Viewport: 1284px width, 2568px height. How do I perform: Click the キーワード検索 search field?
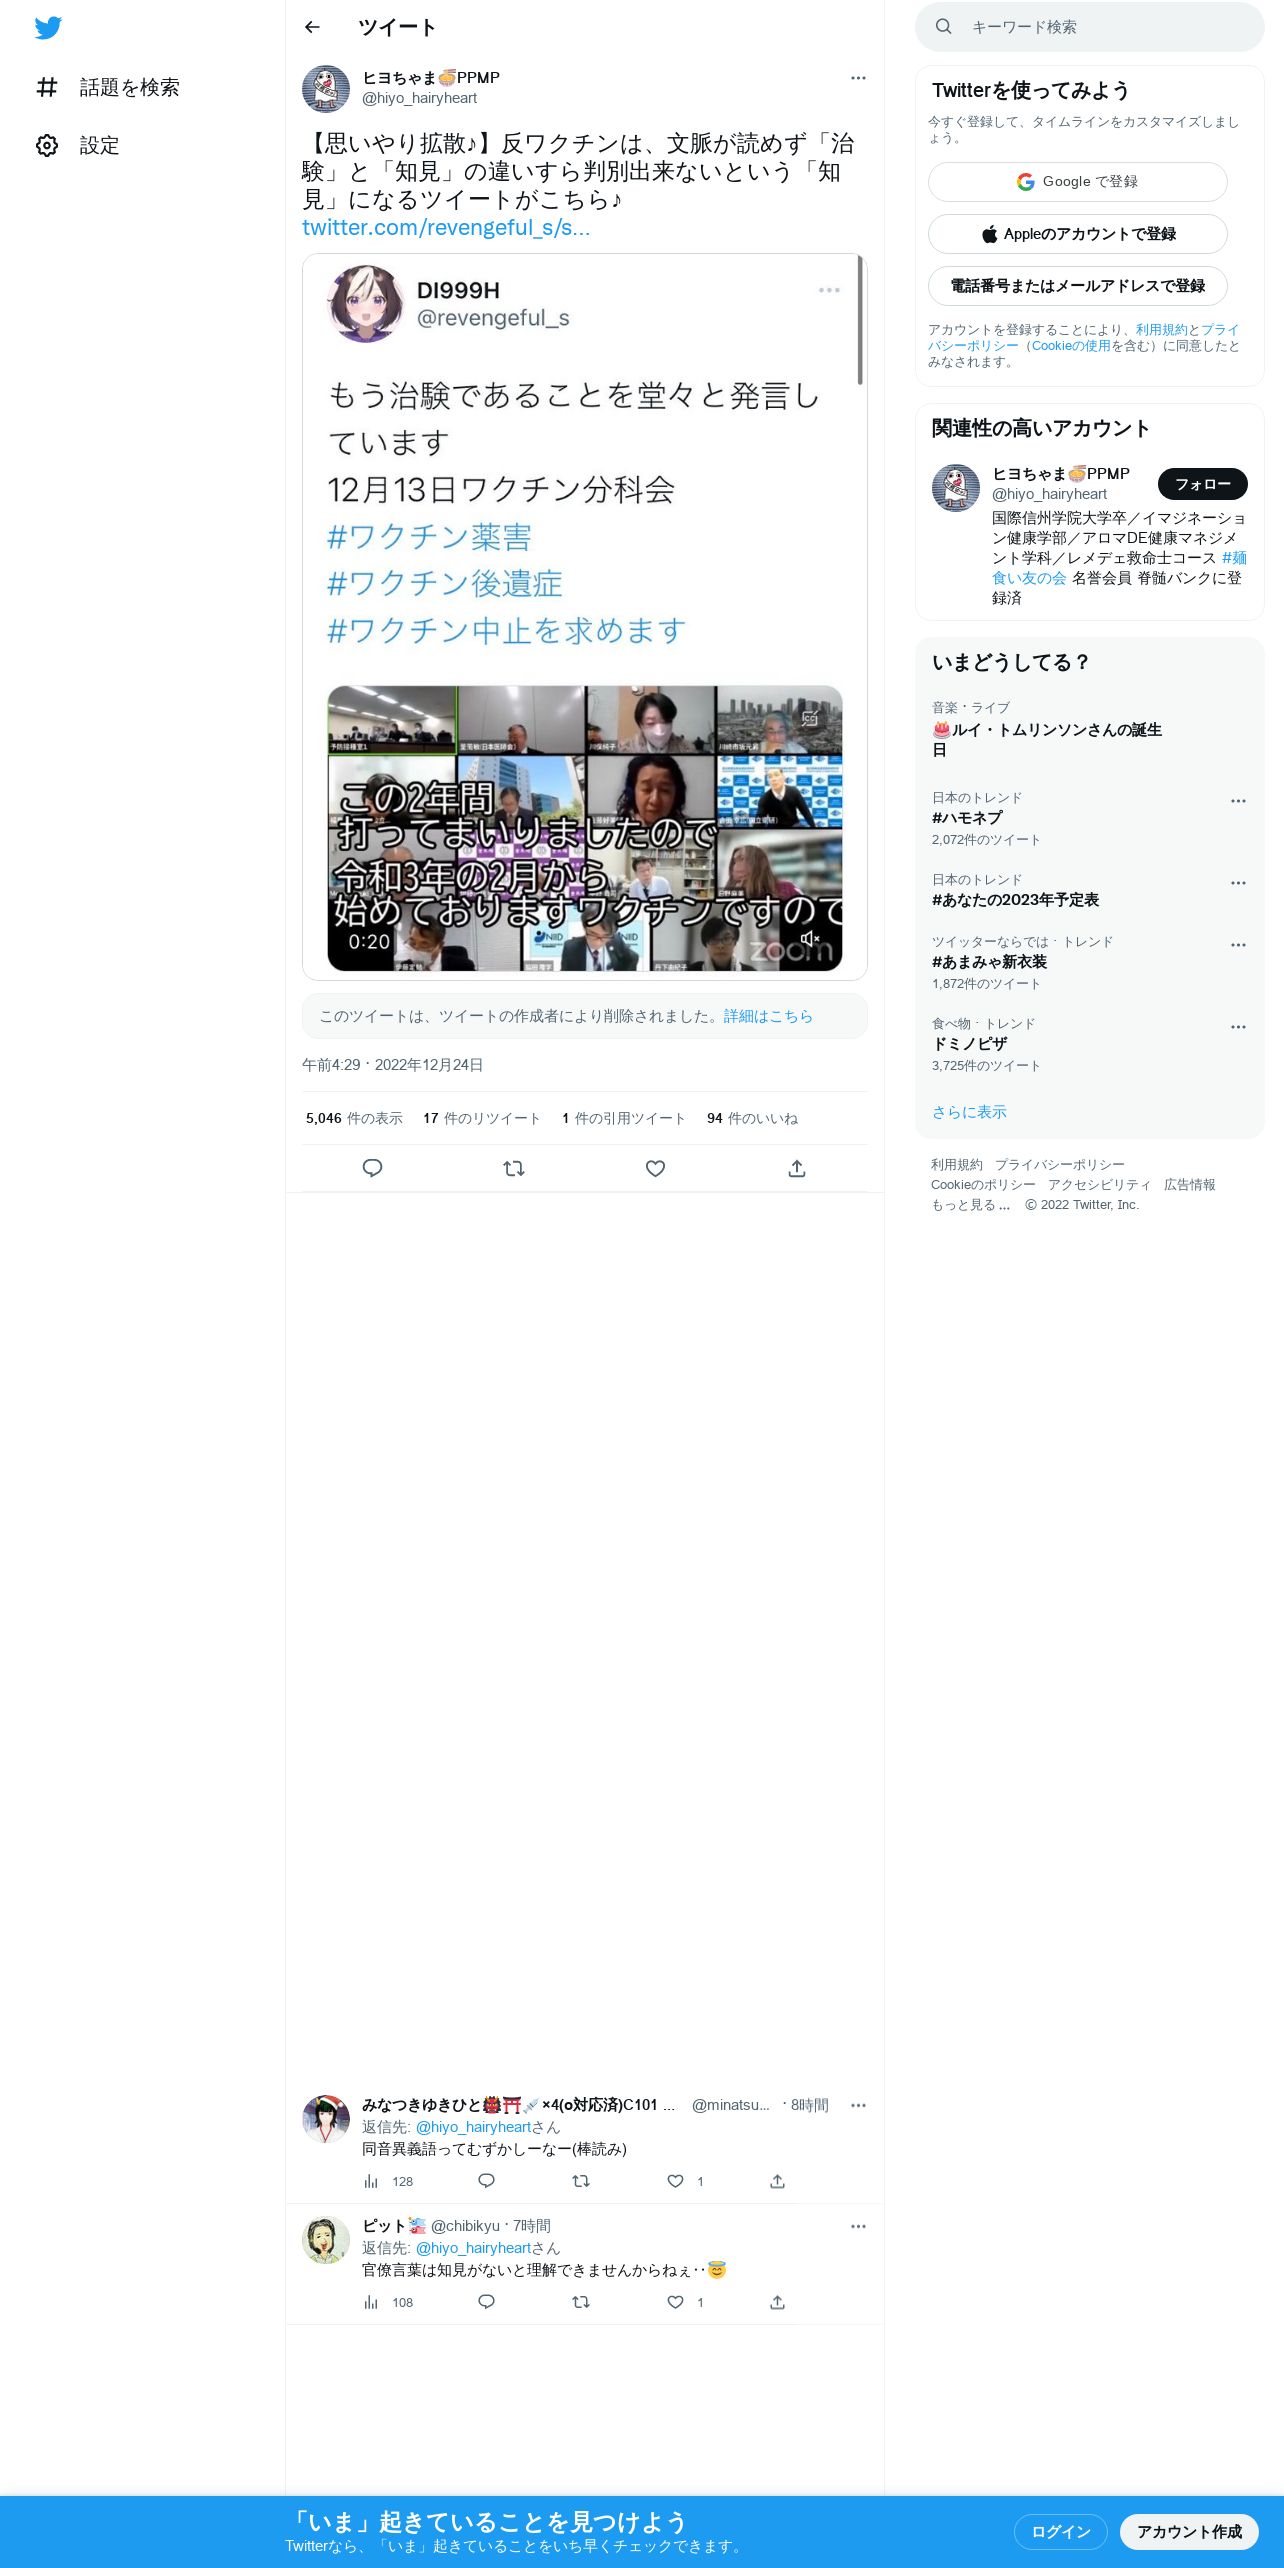(1090, 27)
